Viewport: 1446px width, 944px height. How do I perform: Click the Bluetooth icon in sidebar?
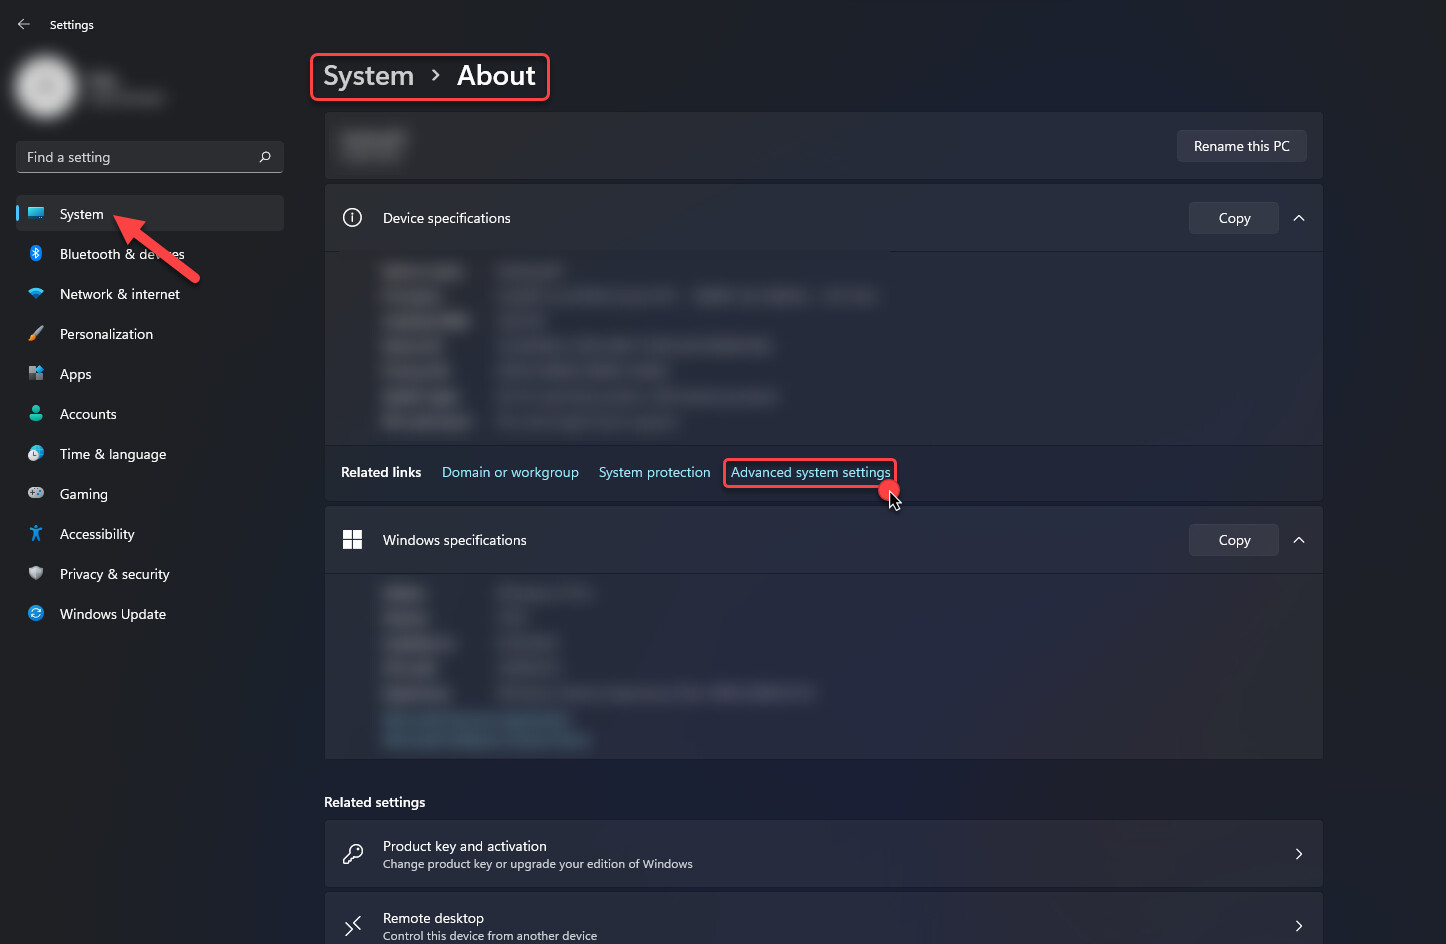coord(36,254)
